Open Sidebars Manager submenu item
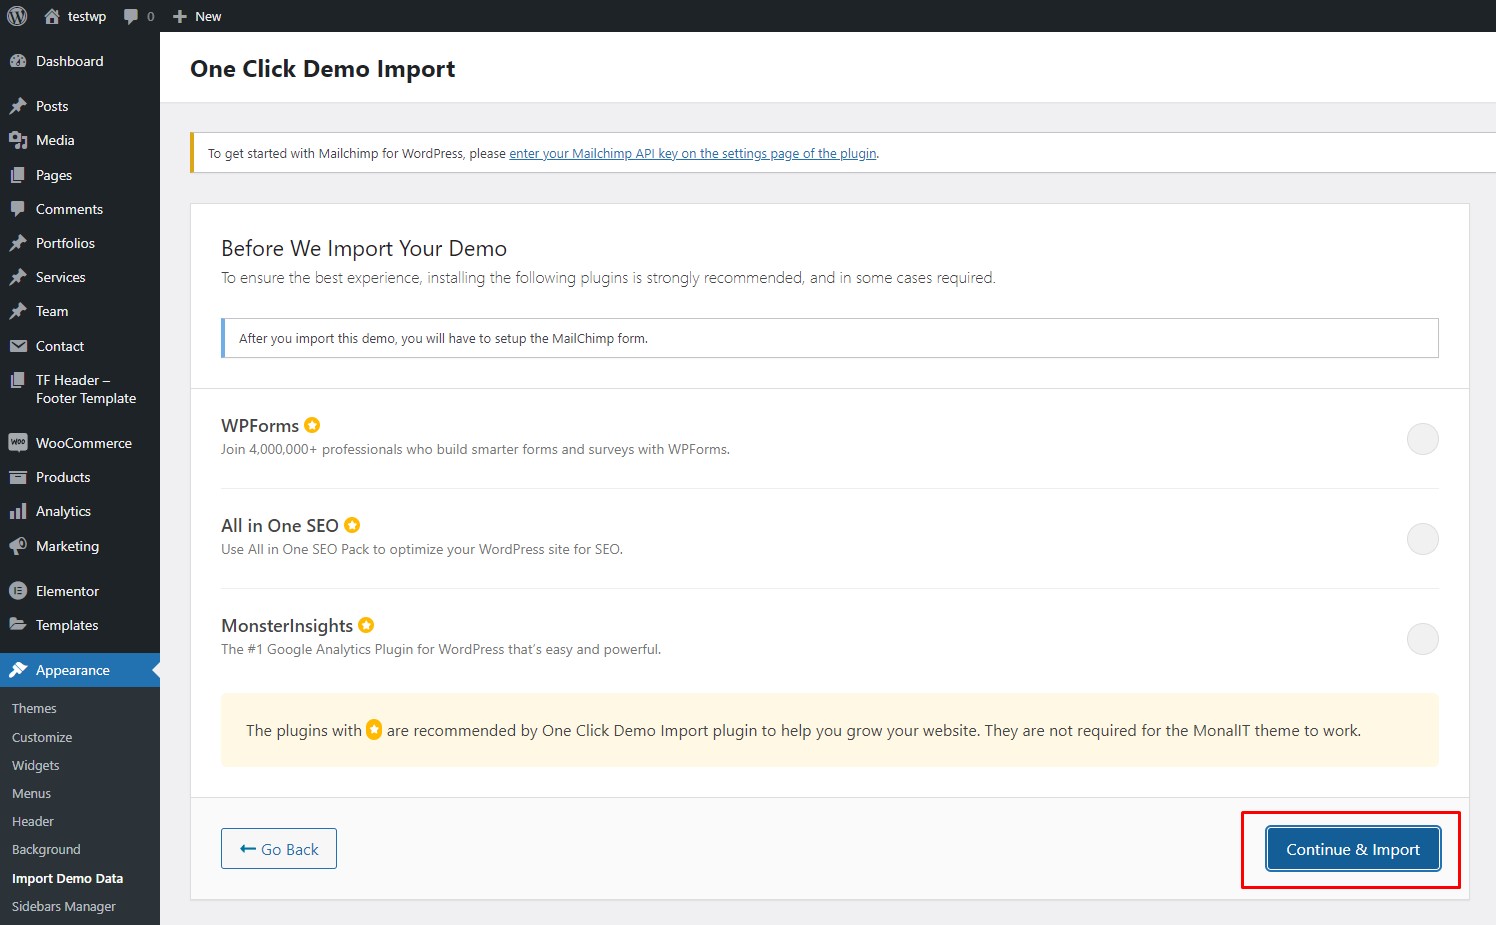This screenshot has width=1496, height=925. [x=64, y=906]
